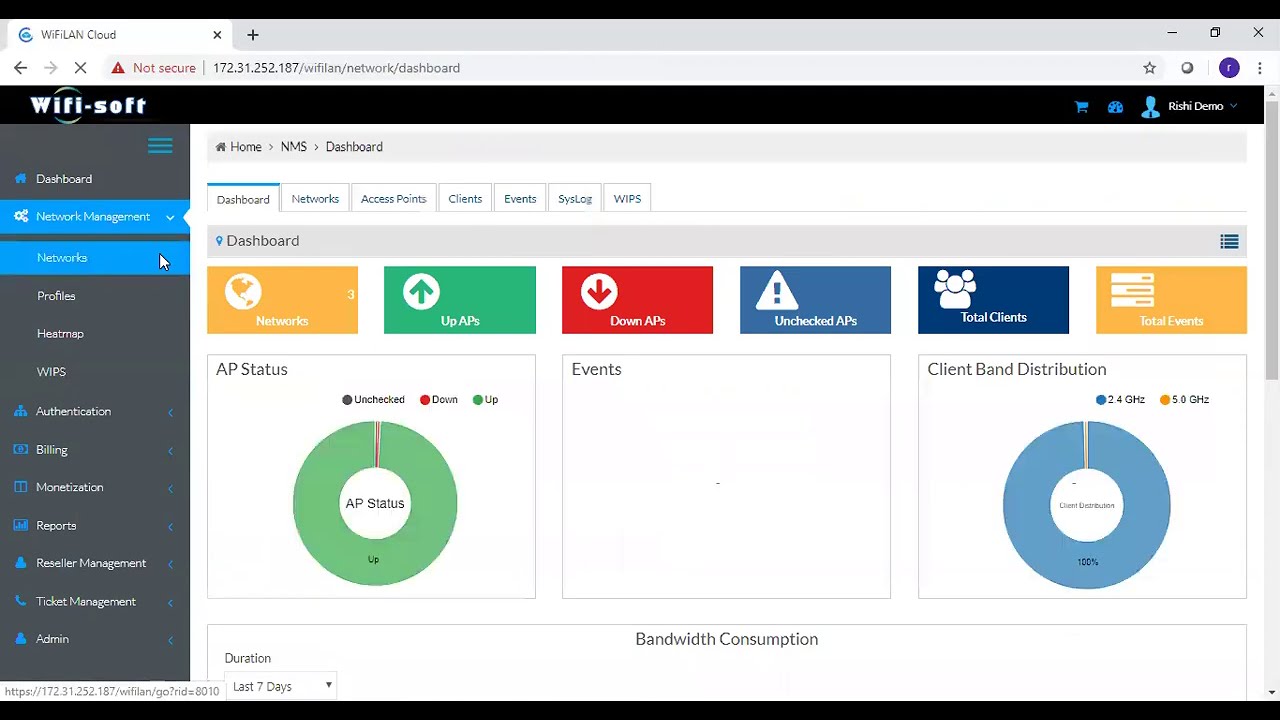Open Heatmap in the sidebar submenu
Viewport: 1280px width, 720px height.
[95, 334]
